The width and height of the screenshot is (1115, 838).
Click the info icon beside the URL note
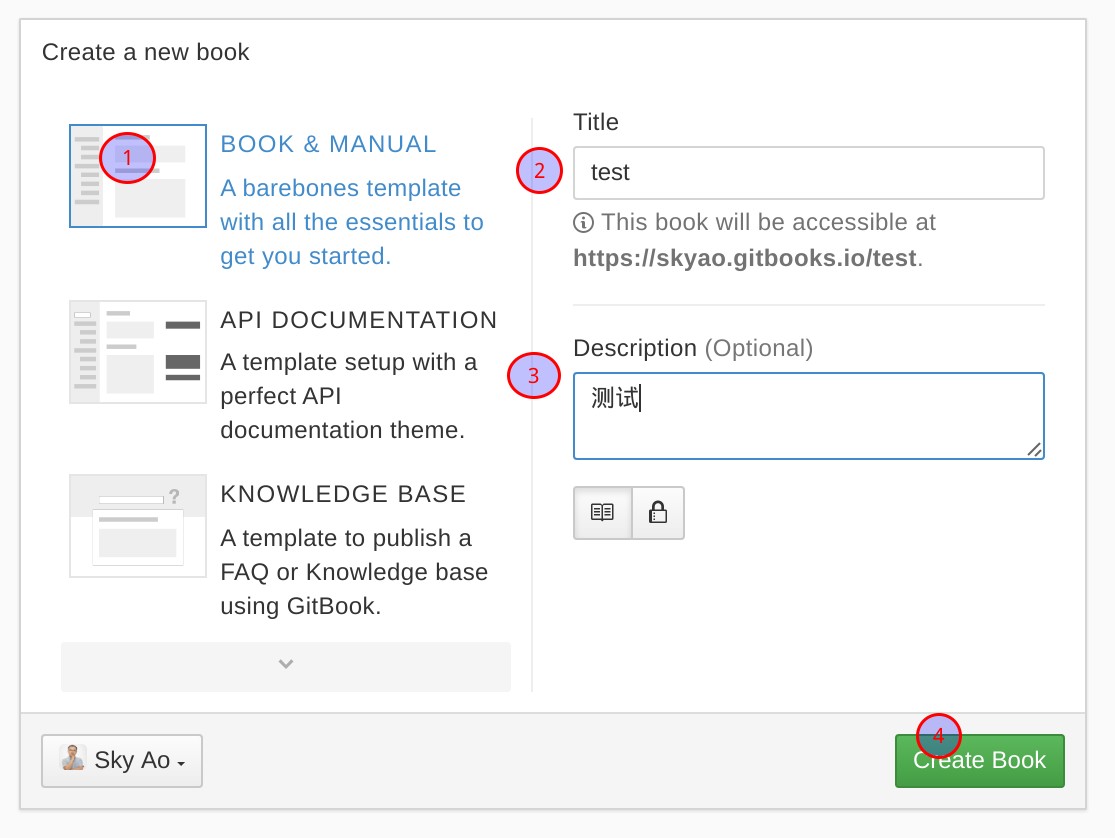[583, 222]
